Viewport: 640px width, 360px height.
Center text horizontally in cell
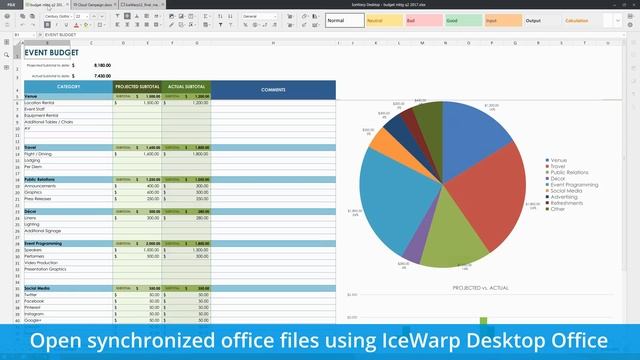tap(127, 25)
